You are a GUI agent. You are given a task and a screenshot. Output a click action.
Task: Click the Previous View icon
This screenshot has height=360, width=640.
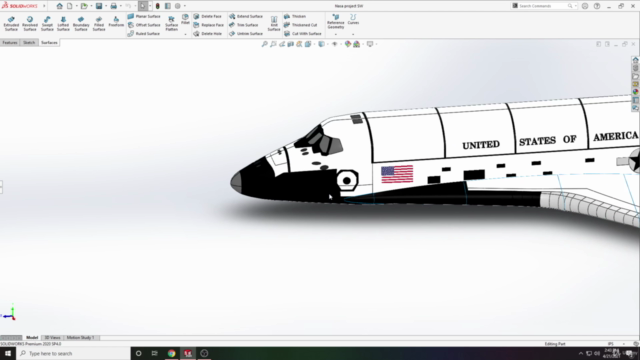[282, 44]
